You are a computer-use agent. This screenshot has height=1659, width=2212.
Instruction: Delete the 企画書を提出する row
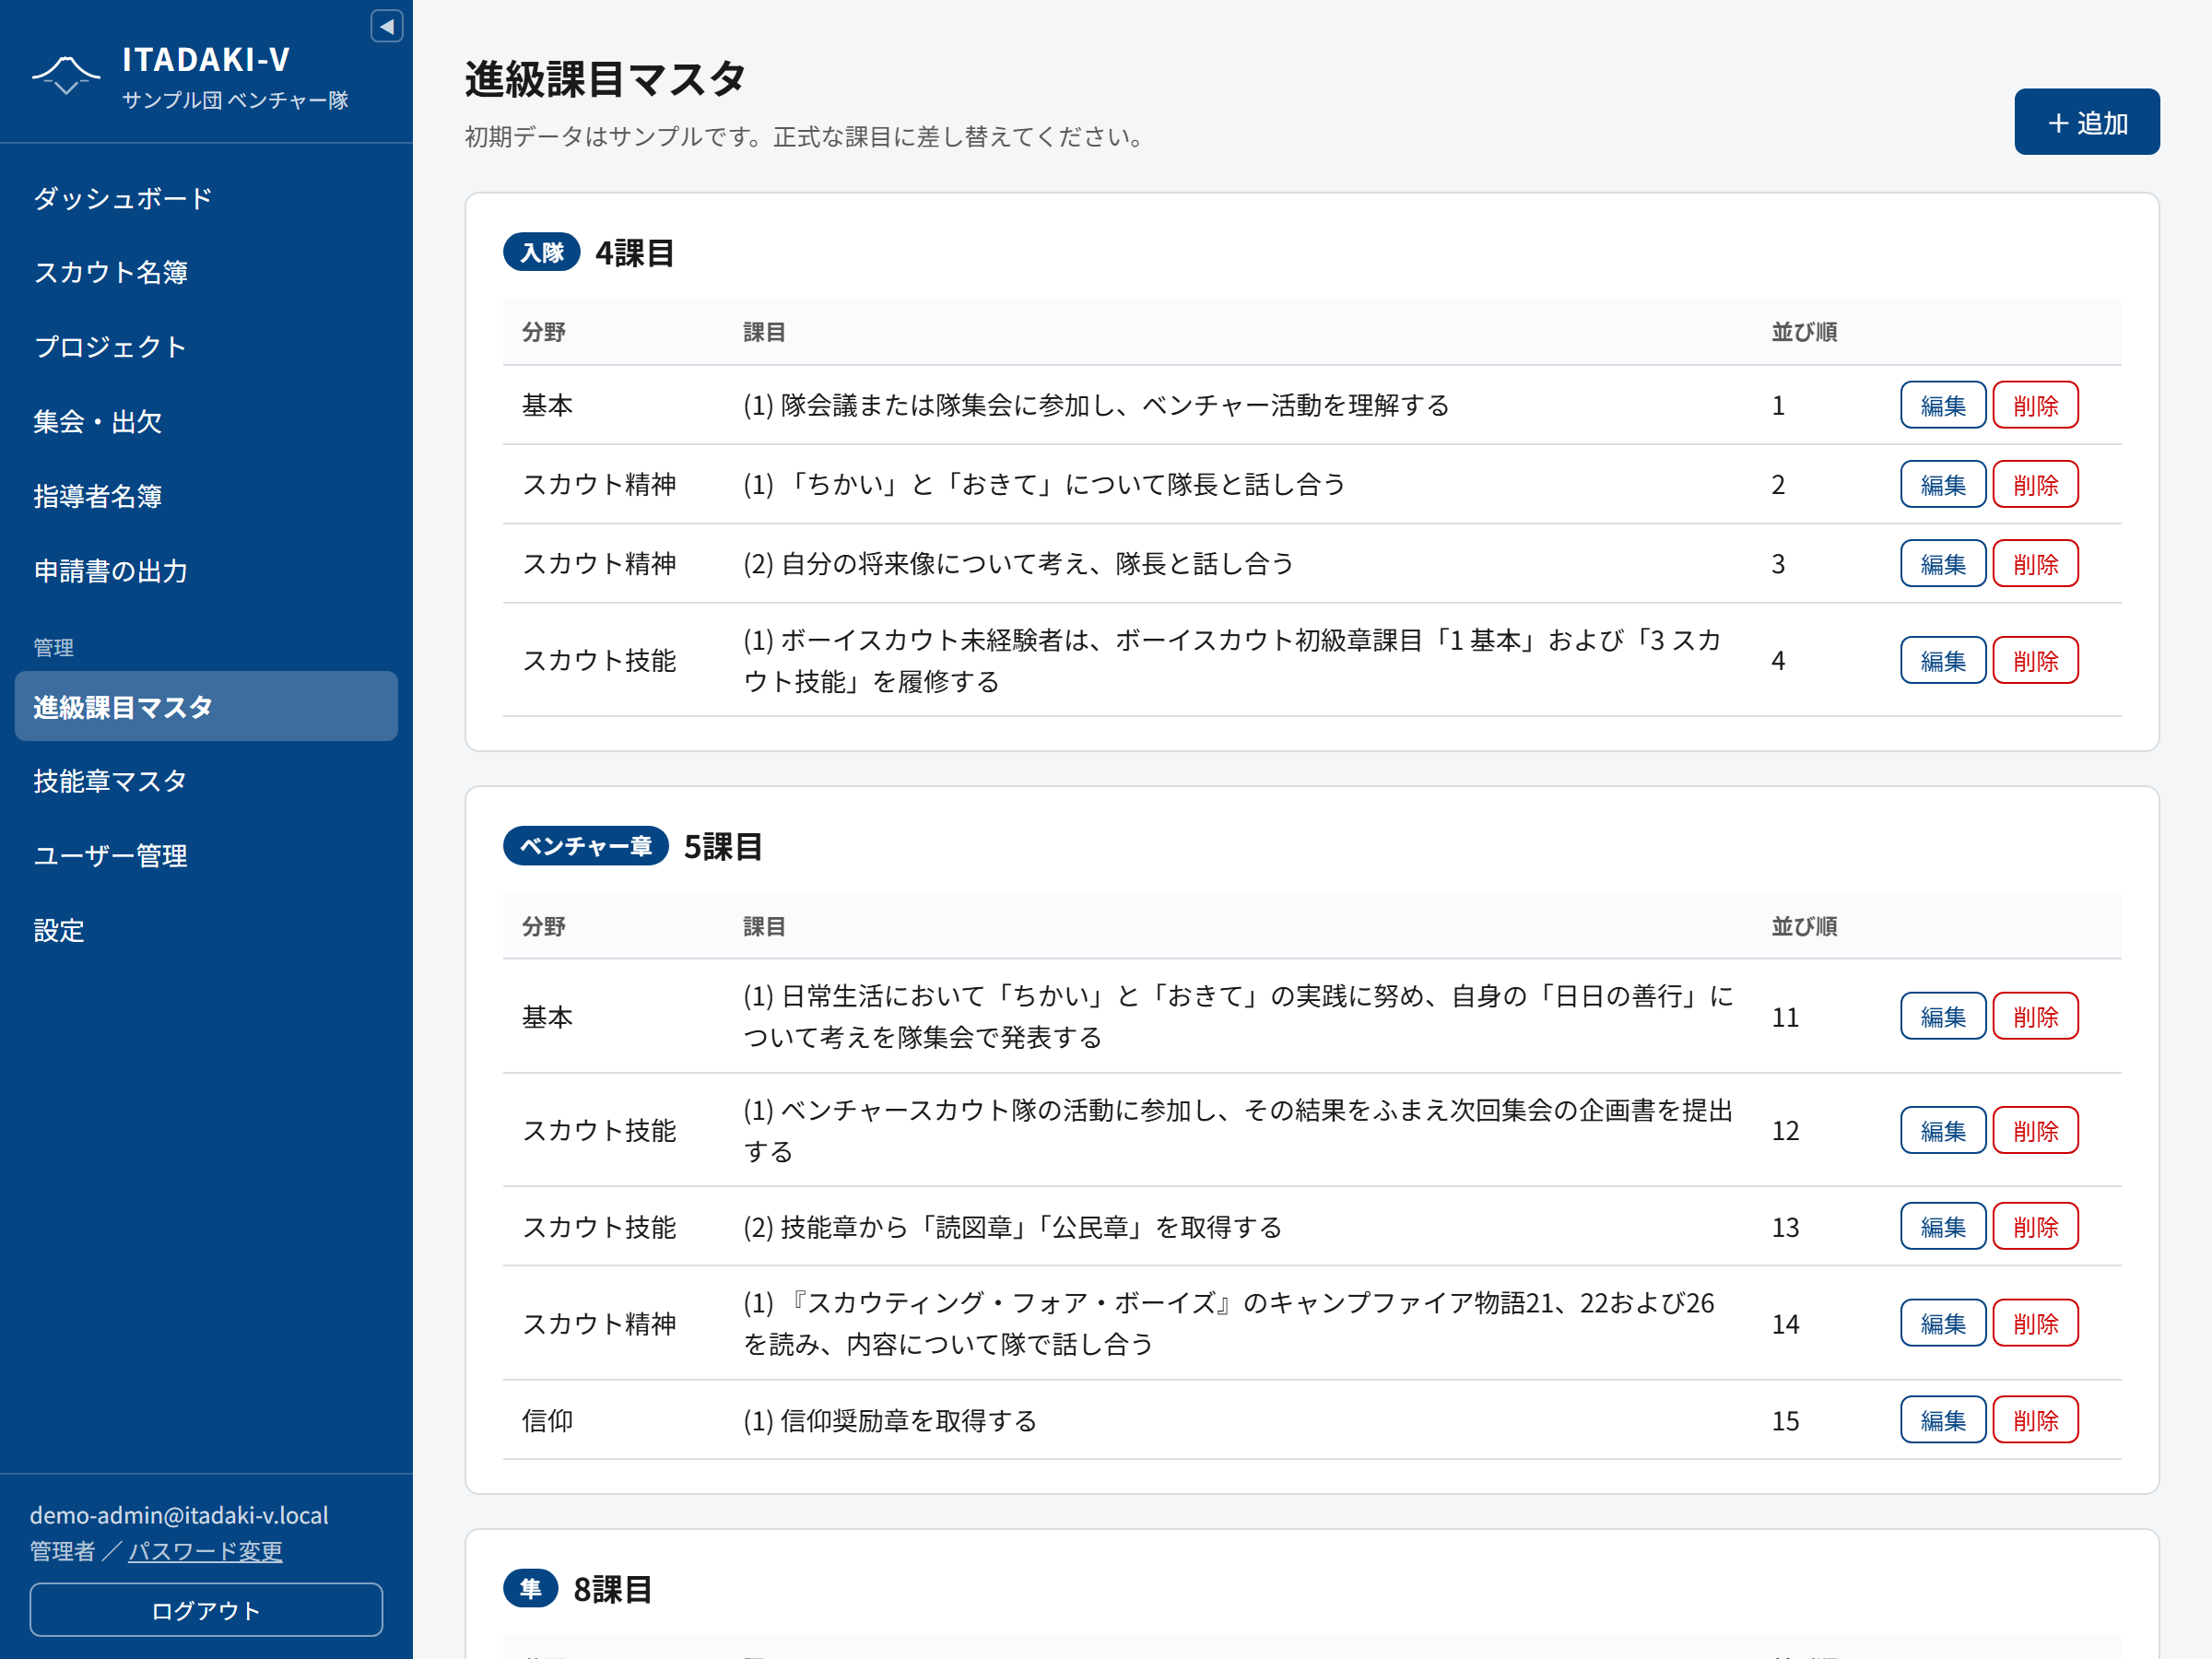pos(2035,1131)
